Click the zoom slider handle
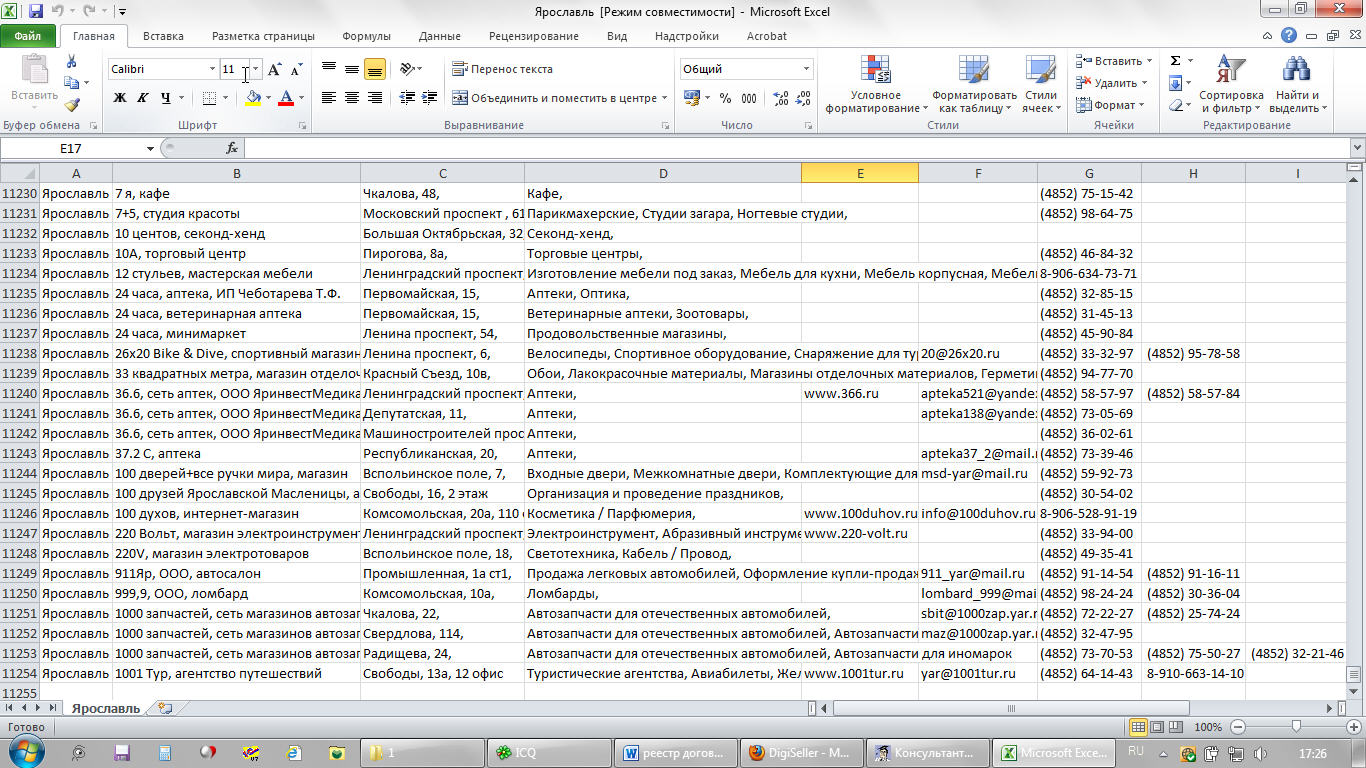Viewport: 1366px width, 768px height. (x=1296, y=727)
